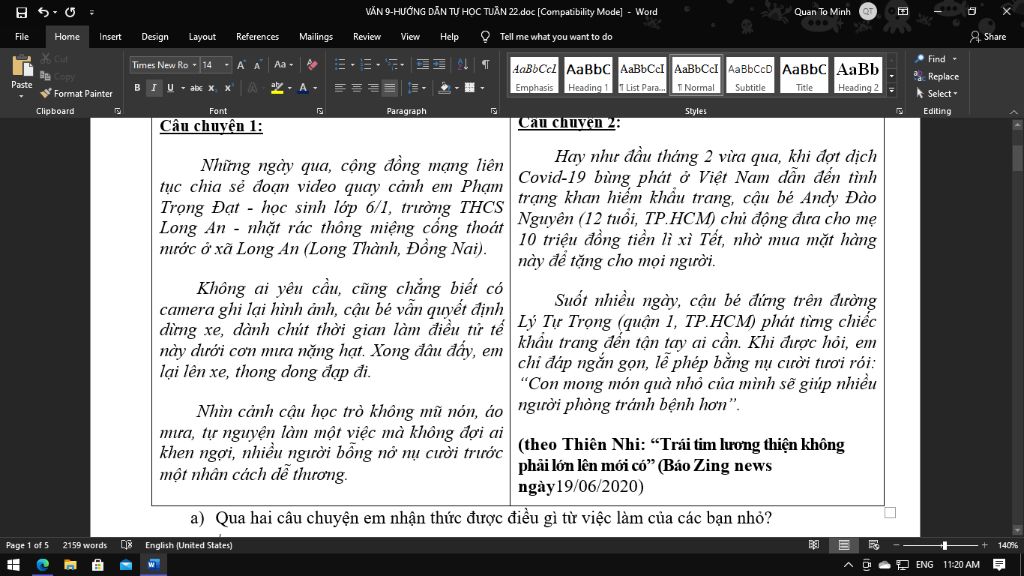The width and height of the screenshot is (1024, 576).
Task: Decrease font size with the small A
Action: (x=257, y=65)
